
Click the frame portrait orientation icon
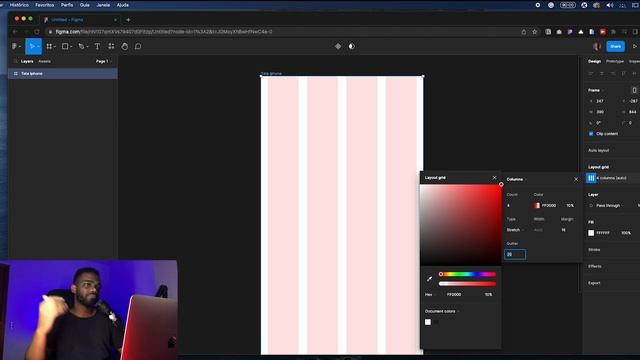point(634,90)
